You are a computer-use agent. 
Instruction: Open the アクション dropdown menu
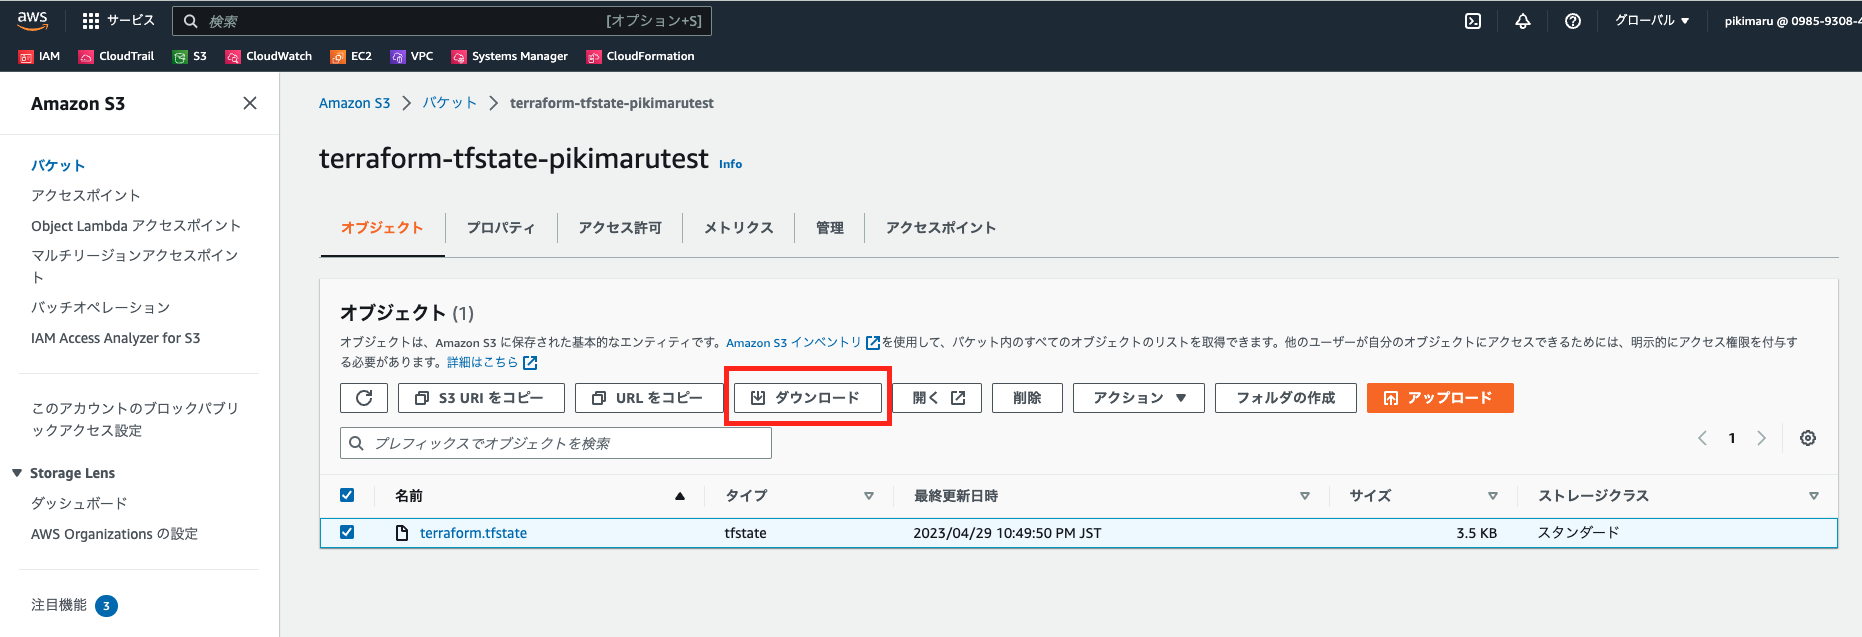[x=1139, y=398]
